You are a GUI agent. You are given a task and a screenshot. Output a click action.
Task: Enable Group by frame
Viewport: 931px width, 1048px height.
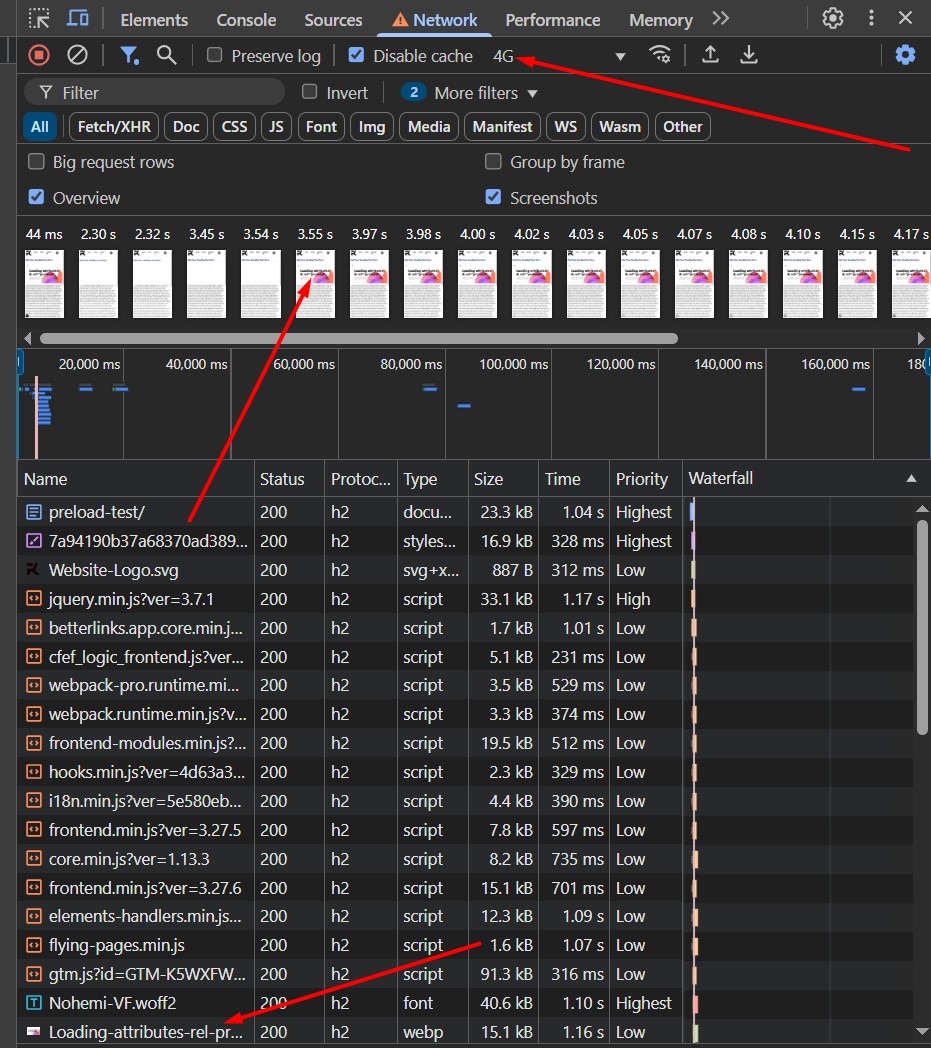493,162
